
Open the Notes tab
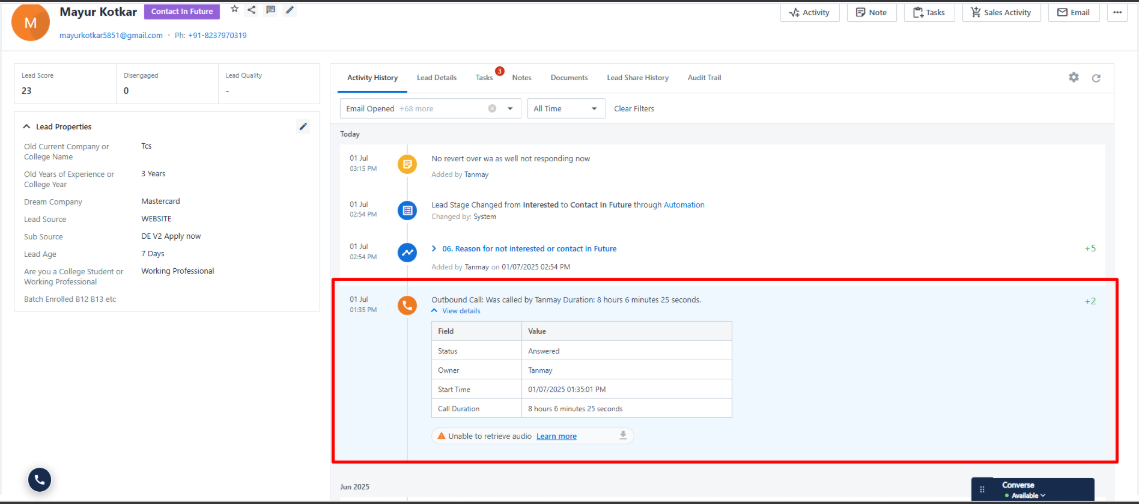[522, 78]
